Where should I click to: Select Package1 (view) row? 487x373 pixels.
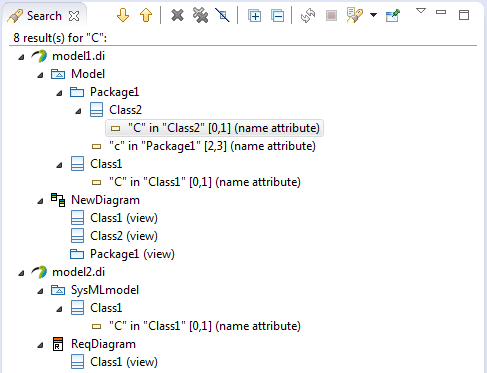click(132, 254)
